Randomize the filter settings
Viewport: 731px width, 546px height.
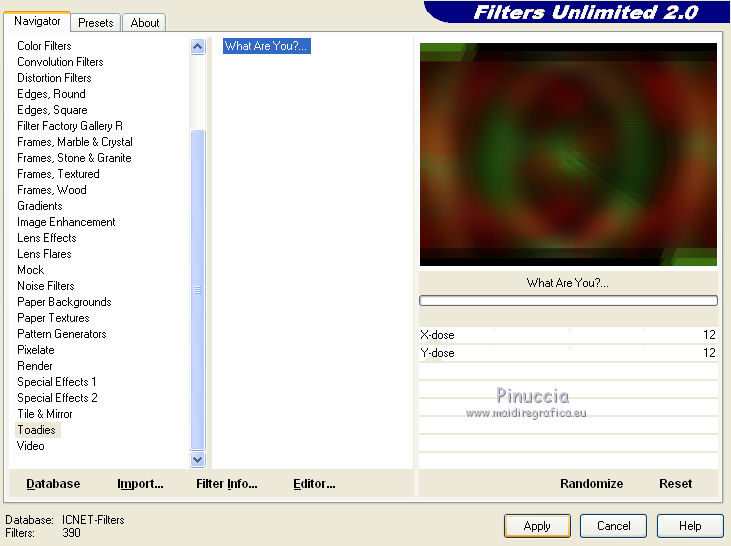(592, 484)
